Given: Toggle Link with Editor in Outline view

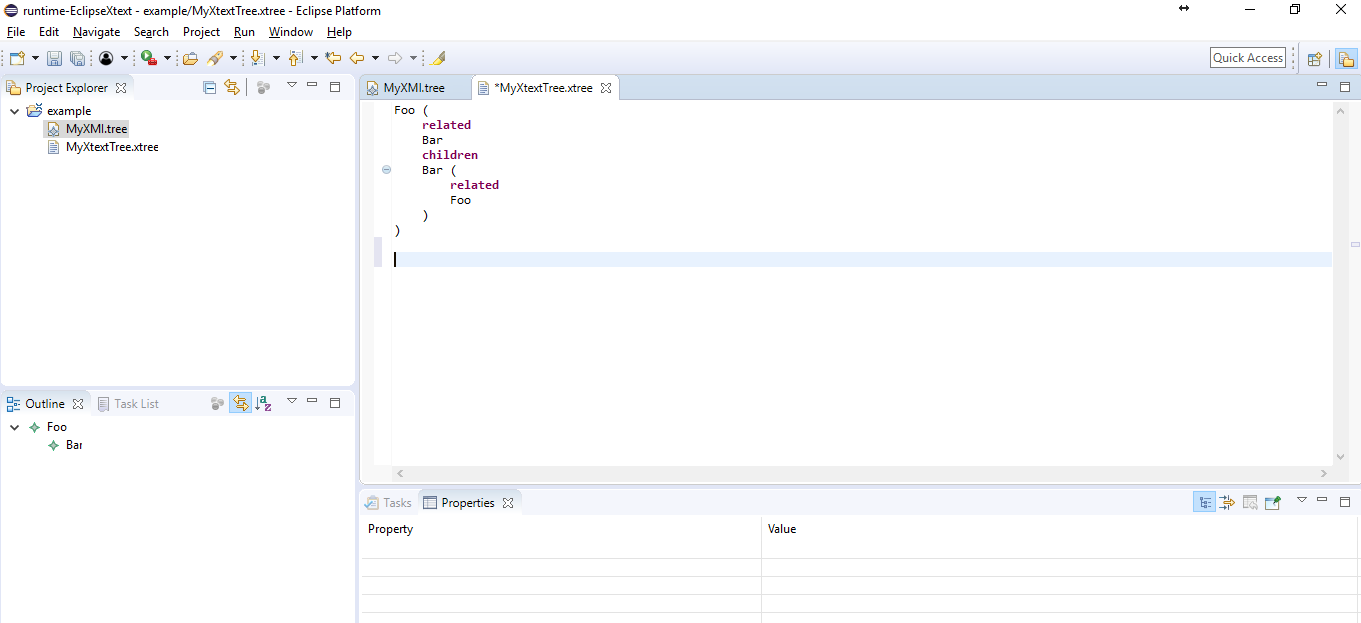Looking at the screenshot, I should pos(240,403).
